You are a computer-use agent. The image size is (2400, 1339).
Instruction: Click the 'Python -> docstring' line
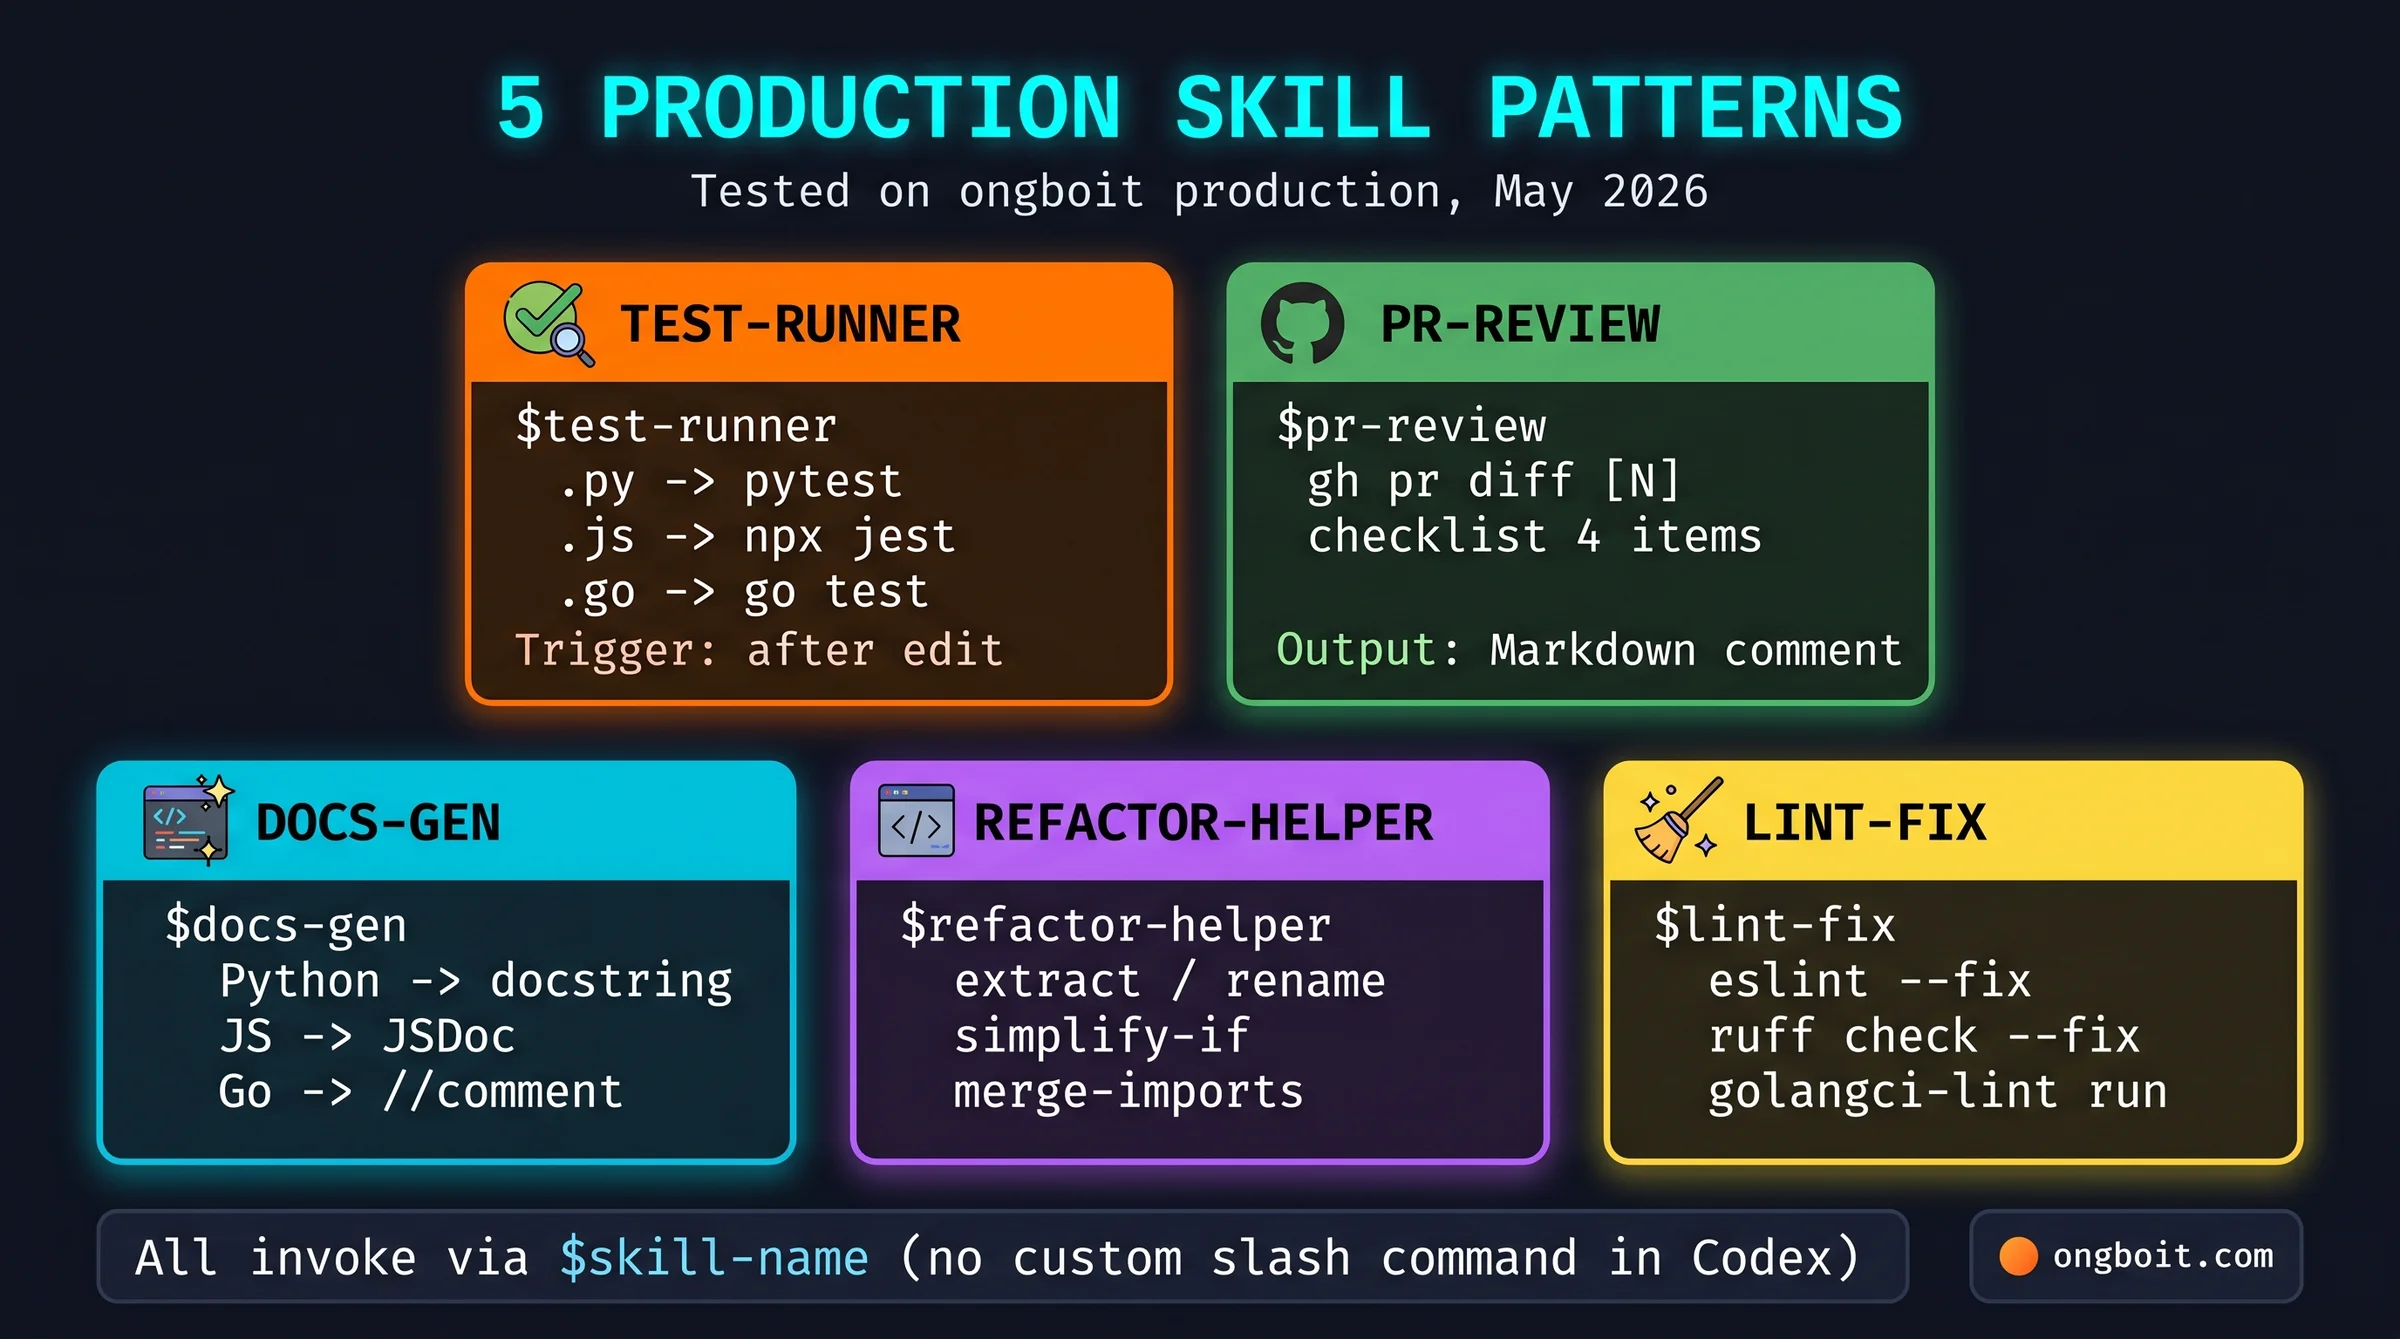pos(476,981)
